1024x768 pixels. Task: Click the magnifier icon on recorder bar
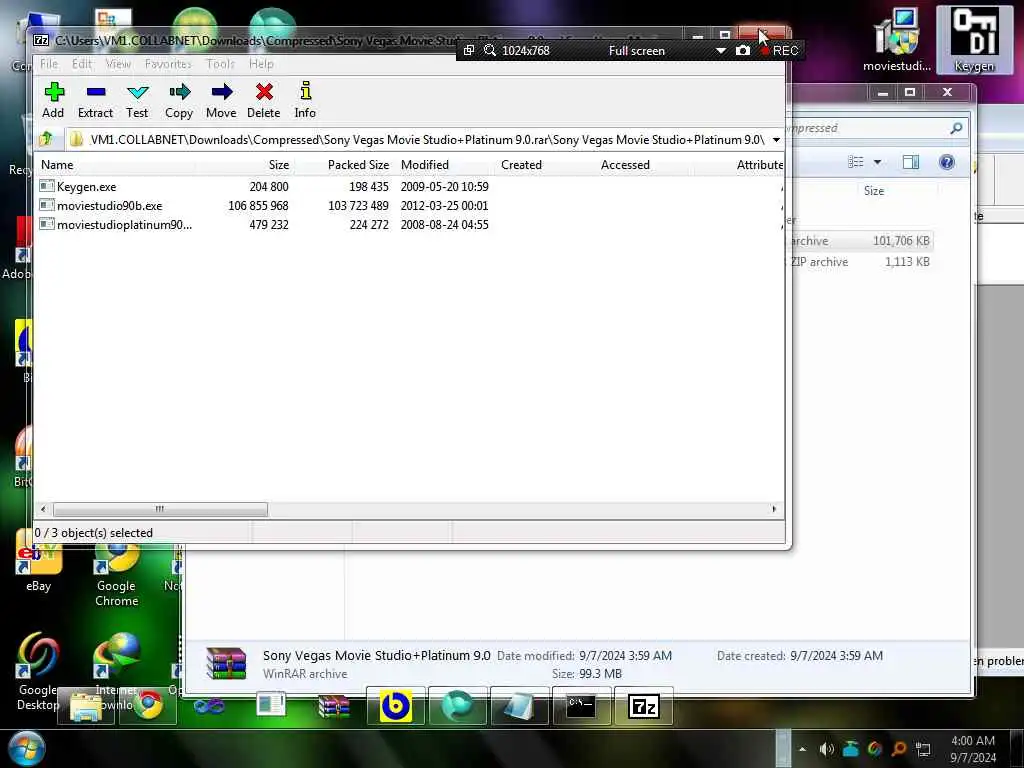[x=490, y=50]
